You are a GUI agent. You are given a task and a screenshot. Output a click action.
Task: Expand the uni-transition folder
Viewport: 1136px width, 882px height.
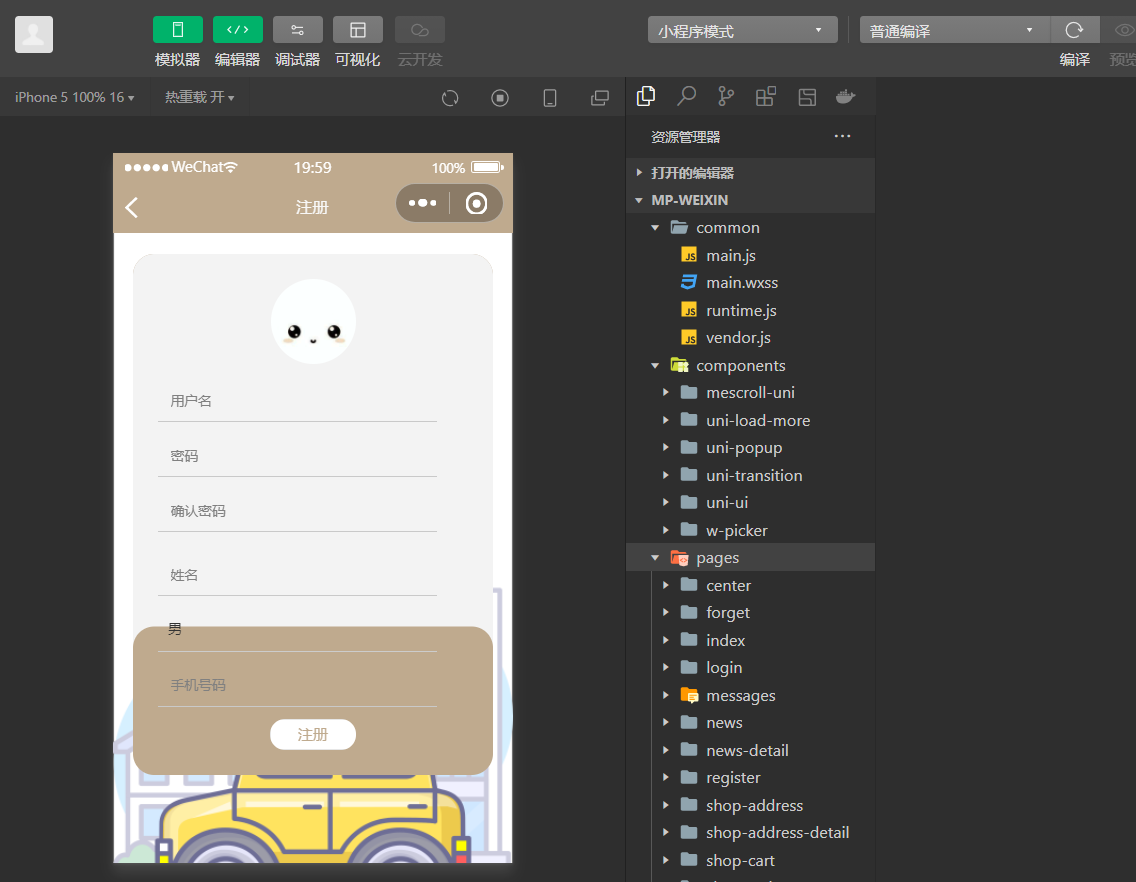[751, 475]
